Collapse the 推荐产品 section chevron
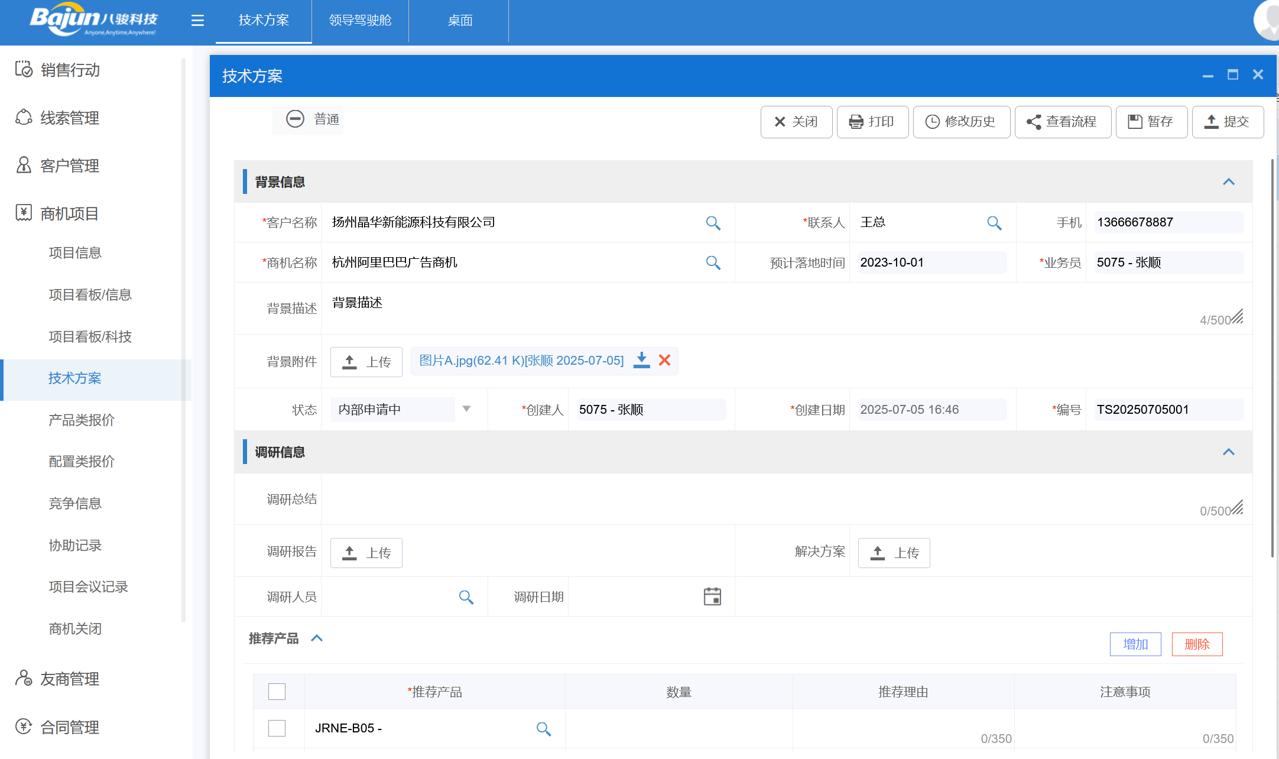Image resolution: width=1279 pixels, height=759 pixels. point(316,638)
